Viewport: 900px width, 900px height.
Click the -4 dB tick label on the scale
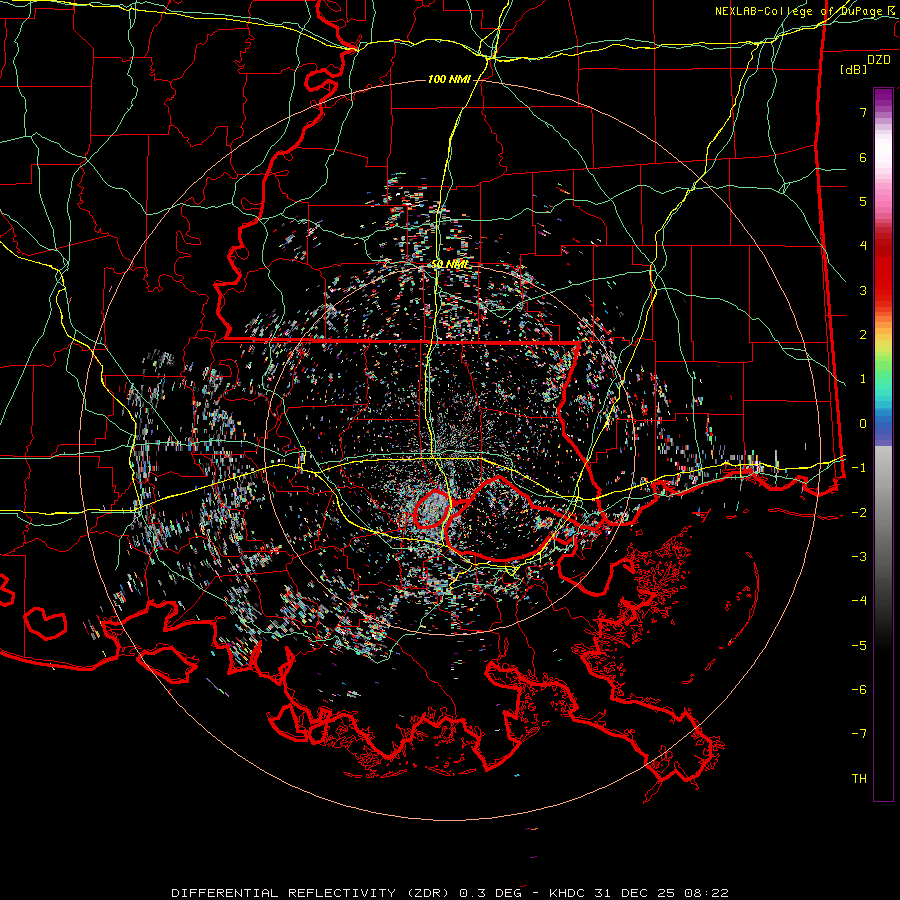(x=859, y=601)
